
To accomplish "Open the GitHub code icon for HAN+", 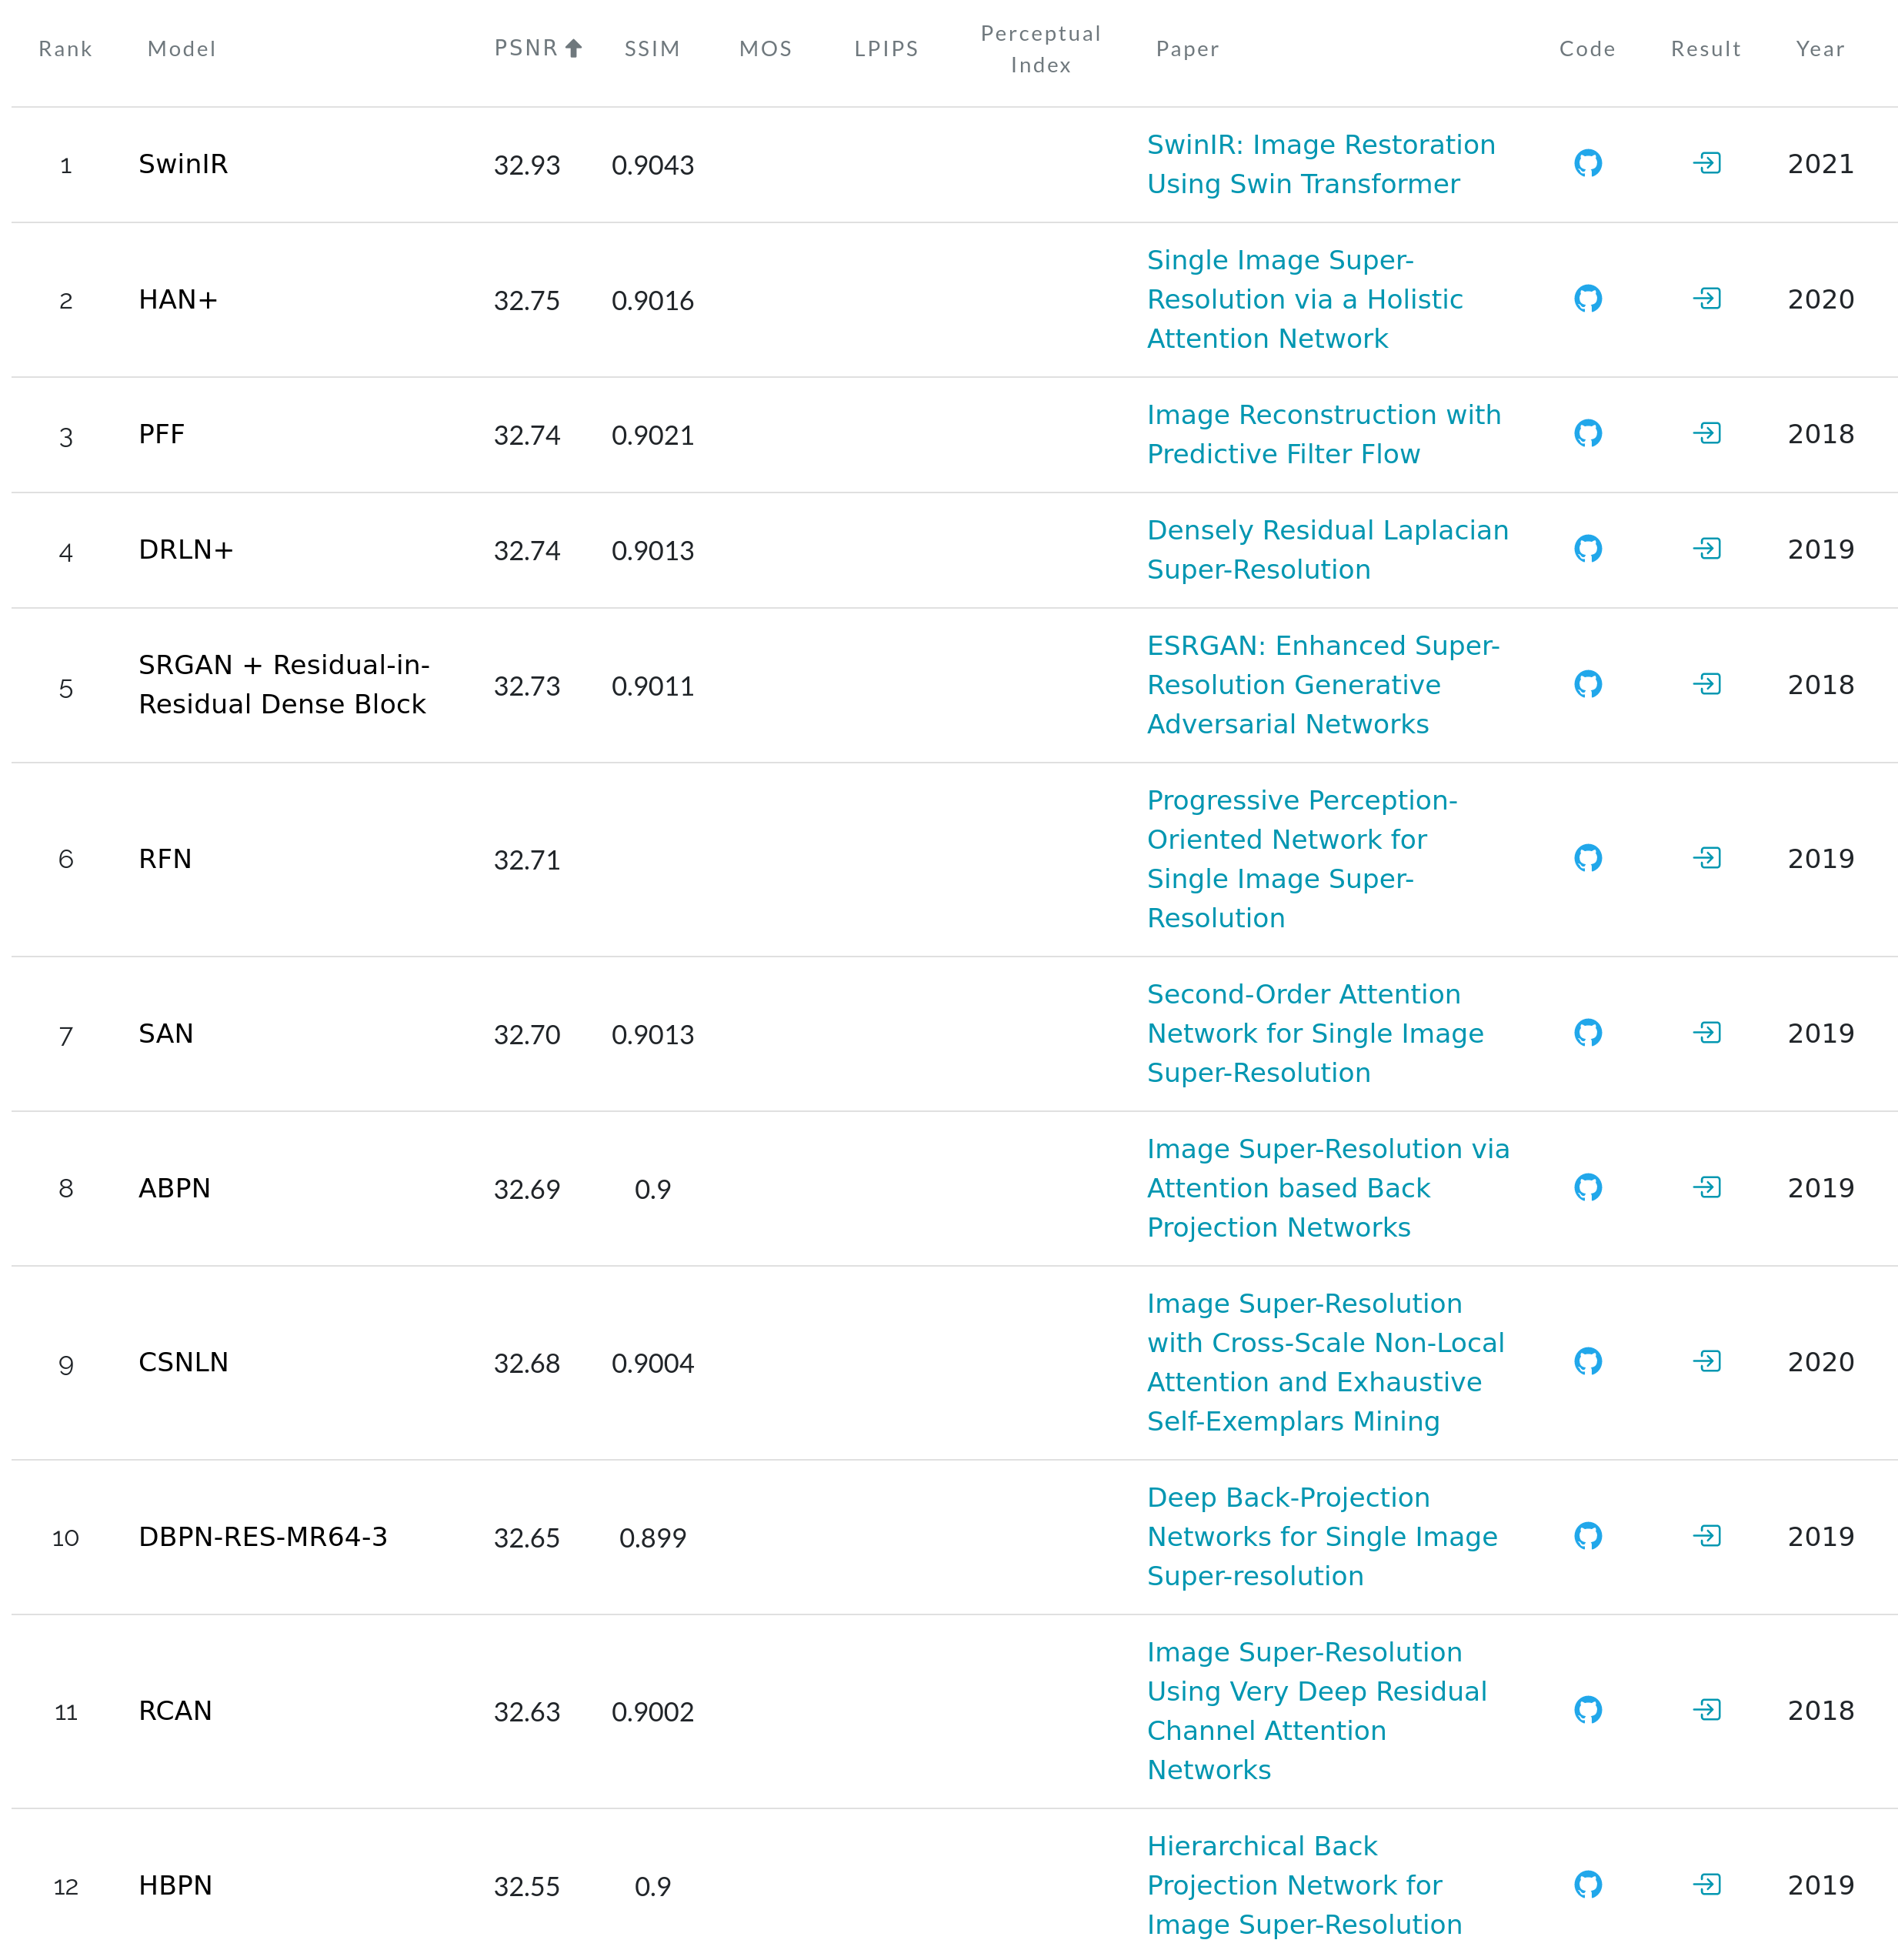I will tap(1587, 299).
